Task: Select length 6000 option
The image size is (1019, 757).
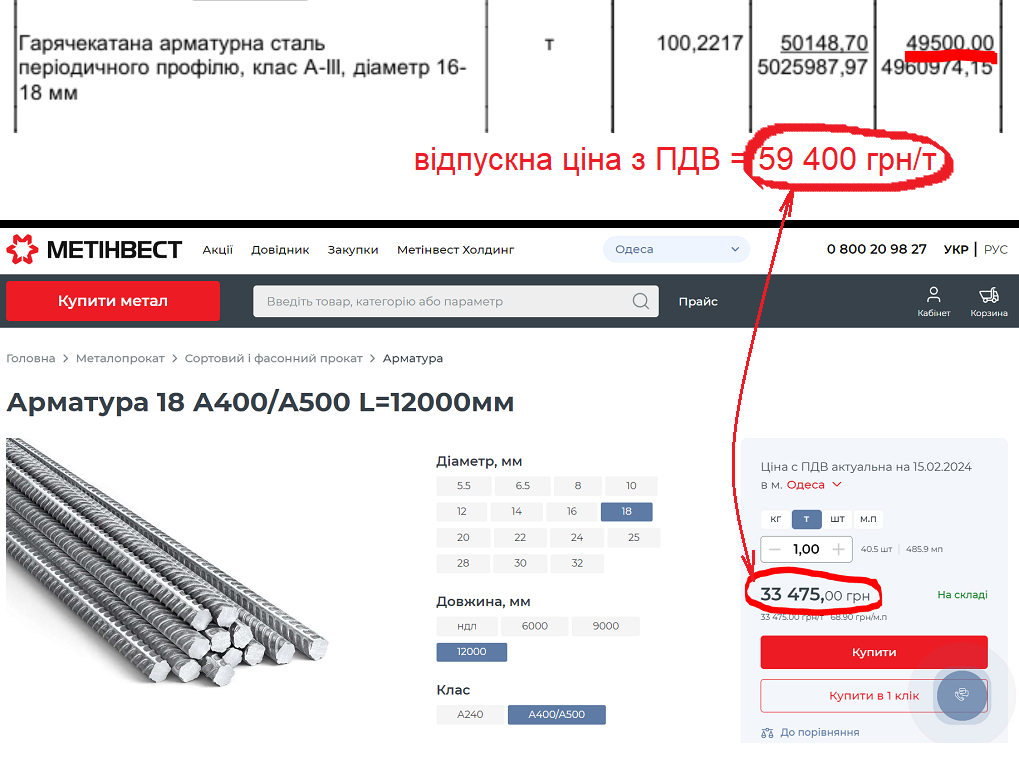Action: pyautogui.click(x=534, y=626)
